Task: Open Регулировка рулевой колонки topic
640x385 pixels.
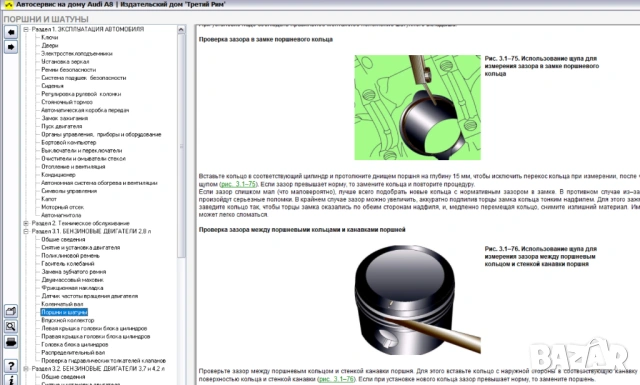Action: [x=81, y=94]
